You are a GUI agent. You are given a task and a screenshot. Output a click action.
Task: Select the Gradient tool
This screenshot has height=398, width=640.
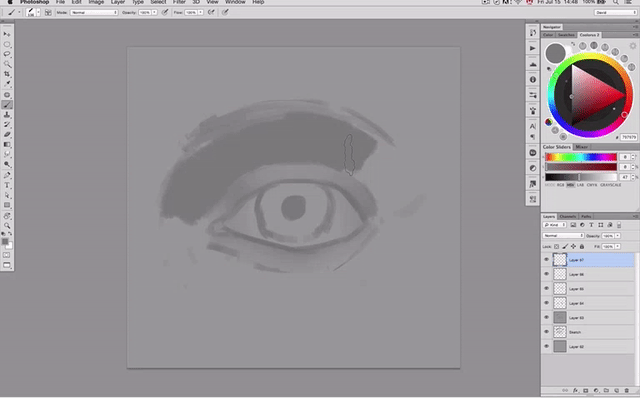coord(7,145)
